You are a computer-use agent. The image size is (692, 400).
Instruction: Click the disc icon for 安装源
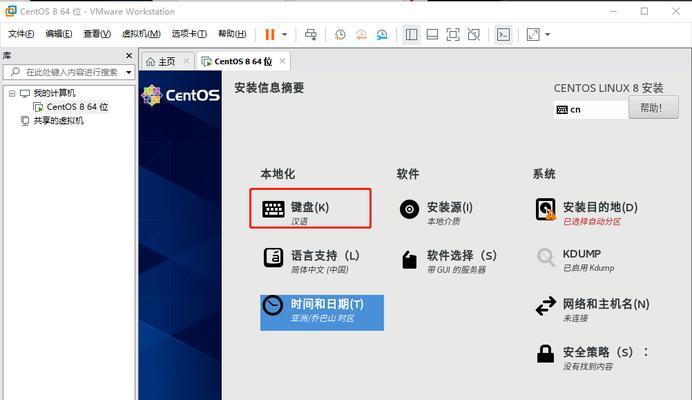409,209
